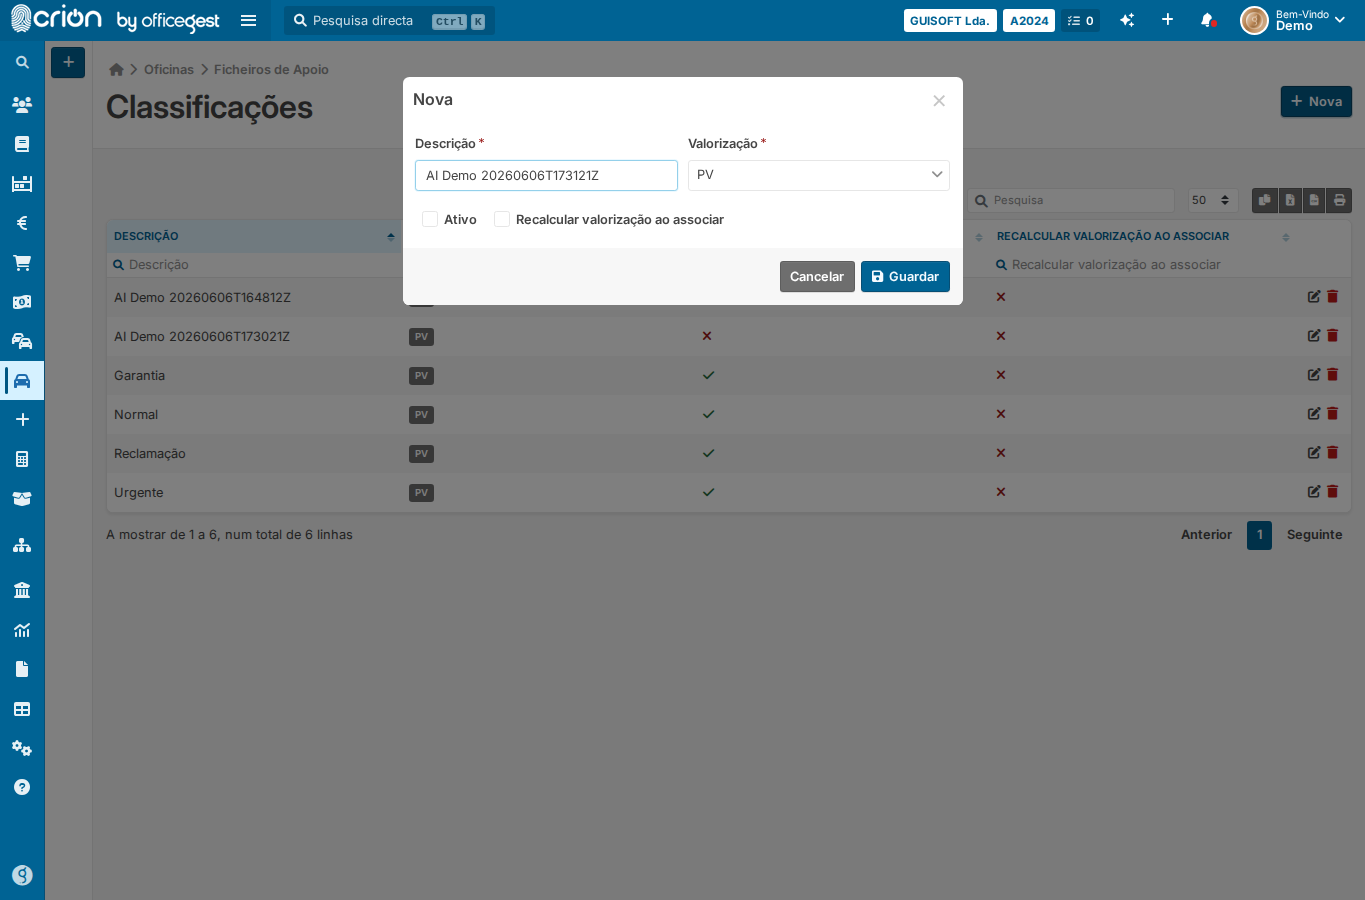Enable the Ativo checkbox
Image resolution: width=1365 pixels, height=900 pixels.
[x=430, y=219]
